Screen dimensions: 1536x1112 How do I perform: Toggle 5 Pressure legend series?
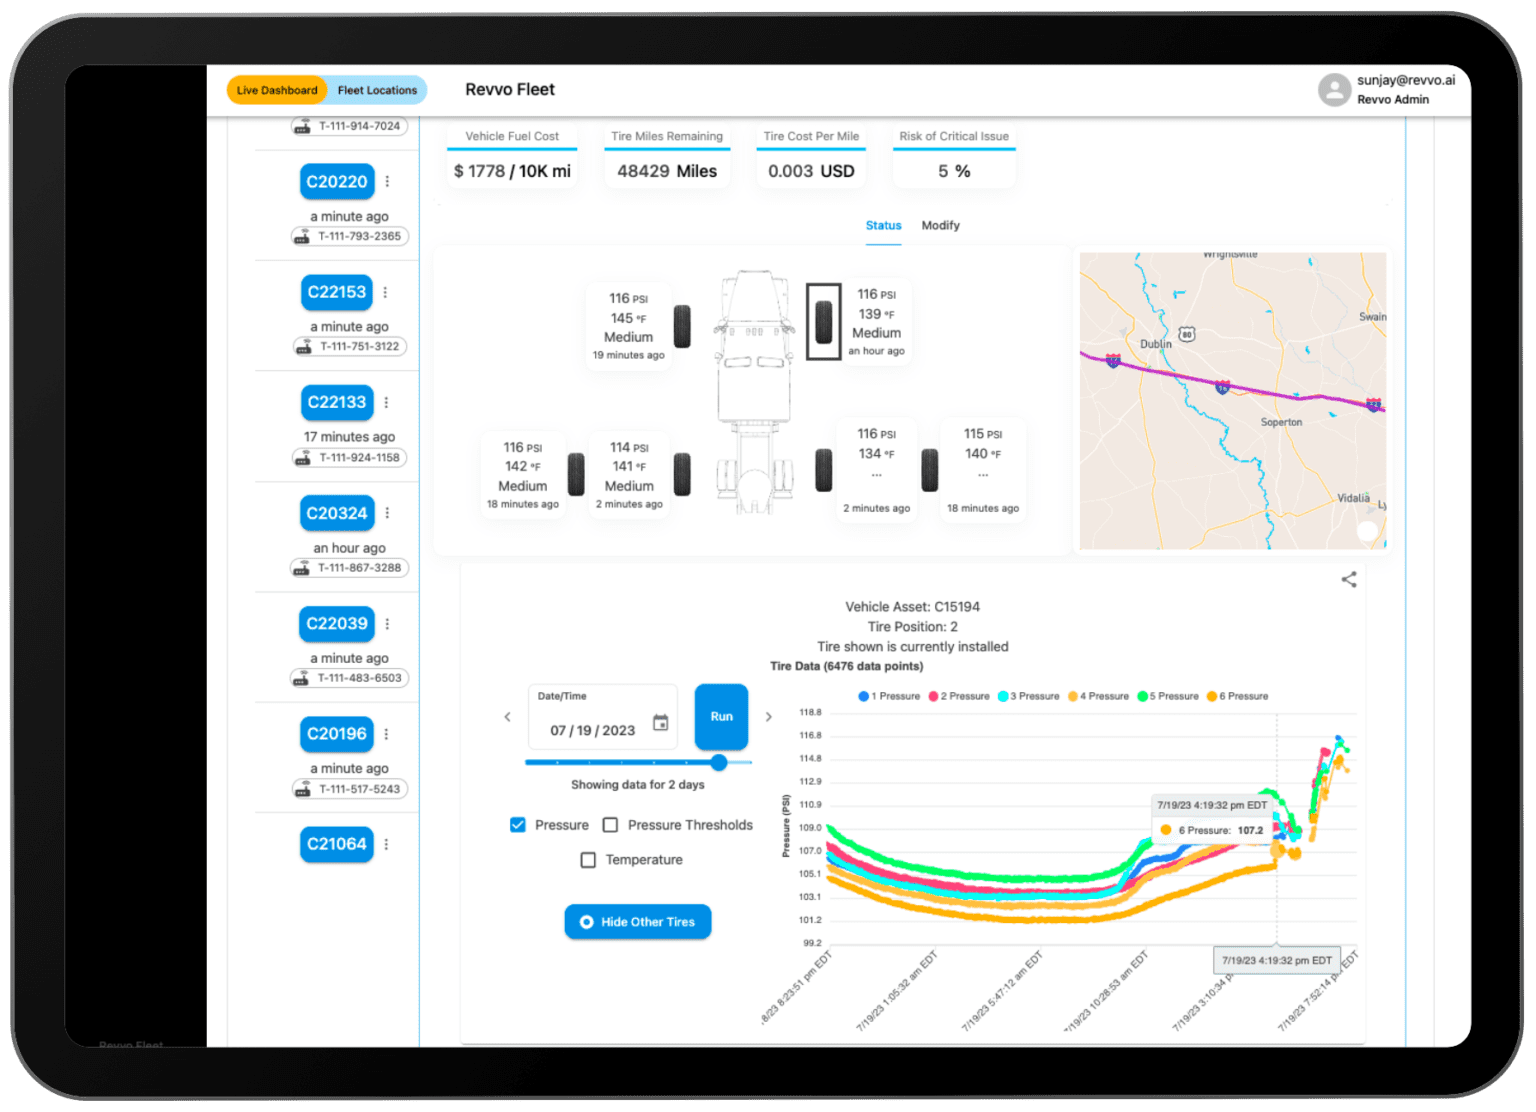[1168, 696]
